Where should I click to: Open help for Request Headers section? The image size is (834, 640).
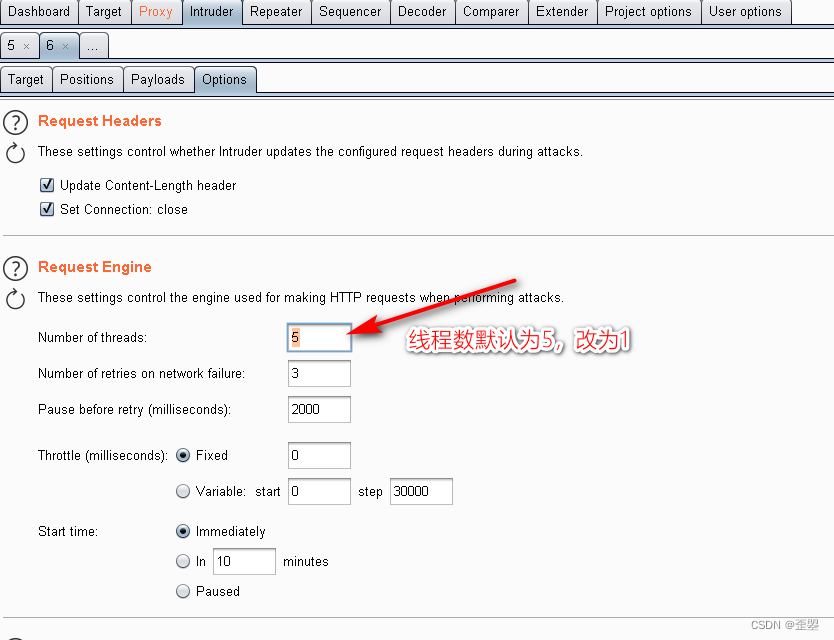pos(15,122)
